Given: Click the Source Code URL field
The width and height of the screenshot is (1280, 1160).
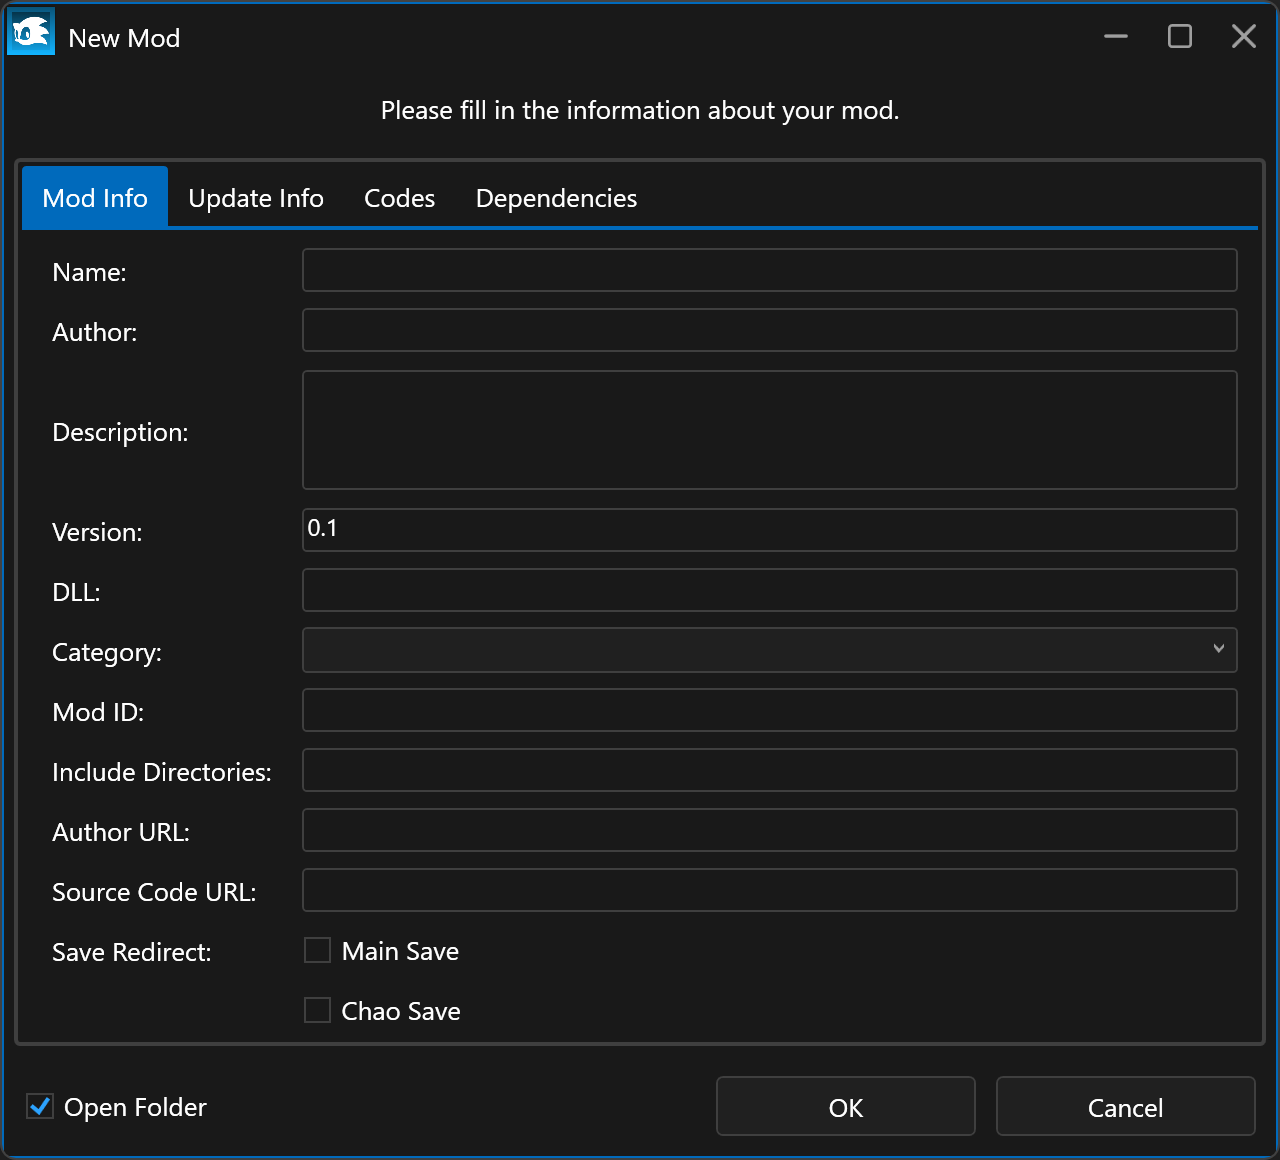Looking at the screenshot, I should point(769,890).
